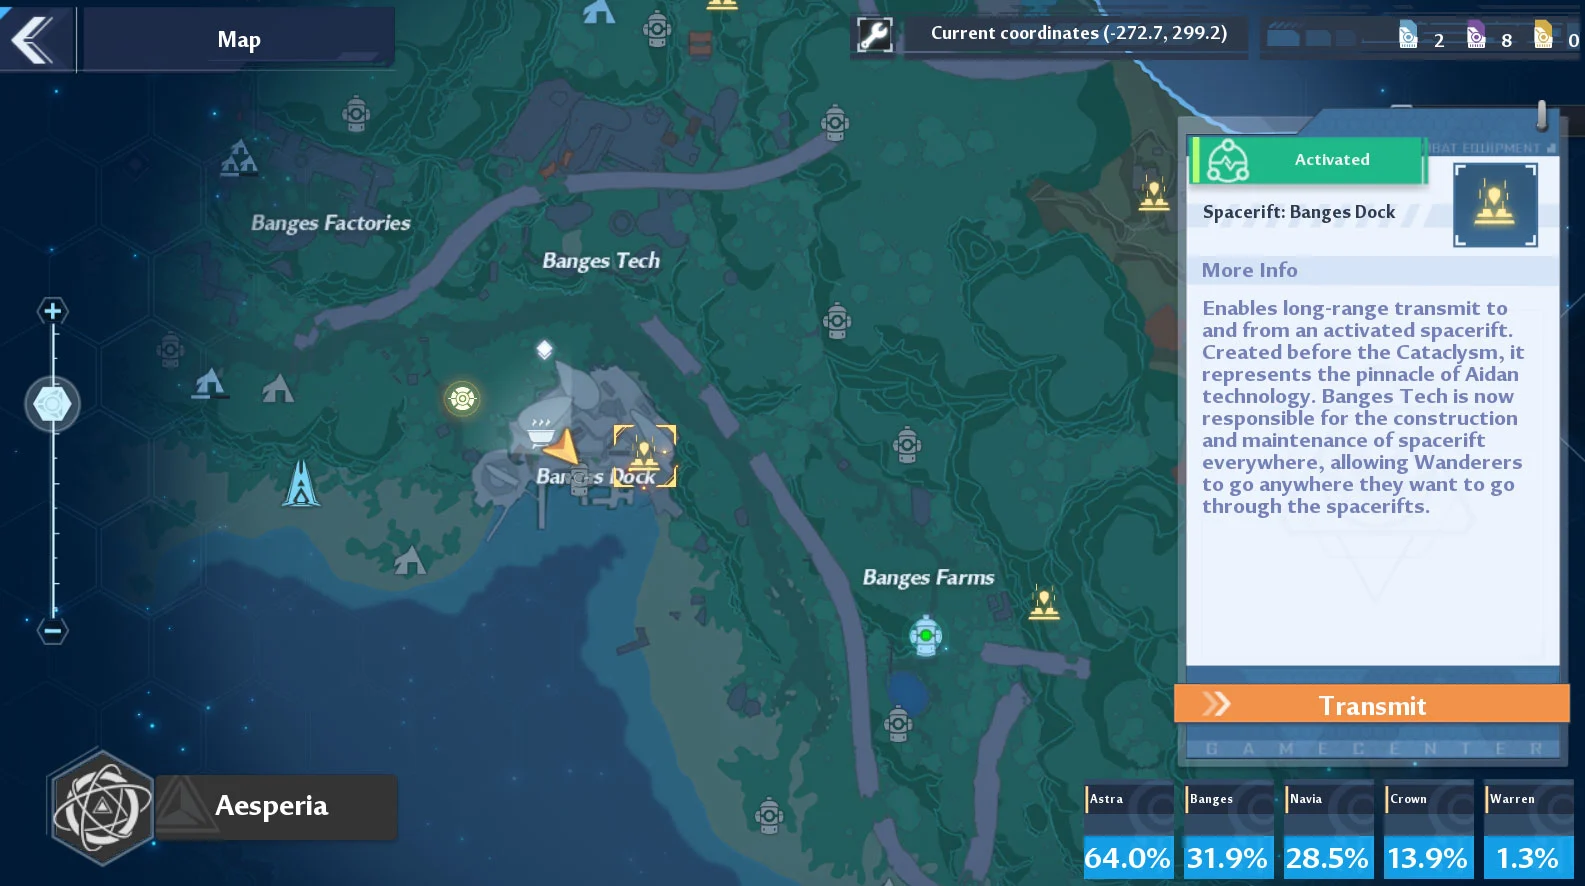Select the supply pod near Banges Factories
Screen dimensions: 1585x886
pos(355,114)
